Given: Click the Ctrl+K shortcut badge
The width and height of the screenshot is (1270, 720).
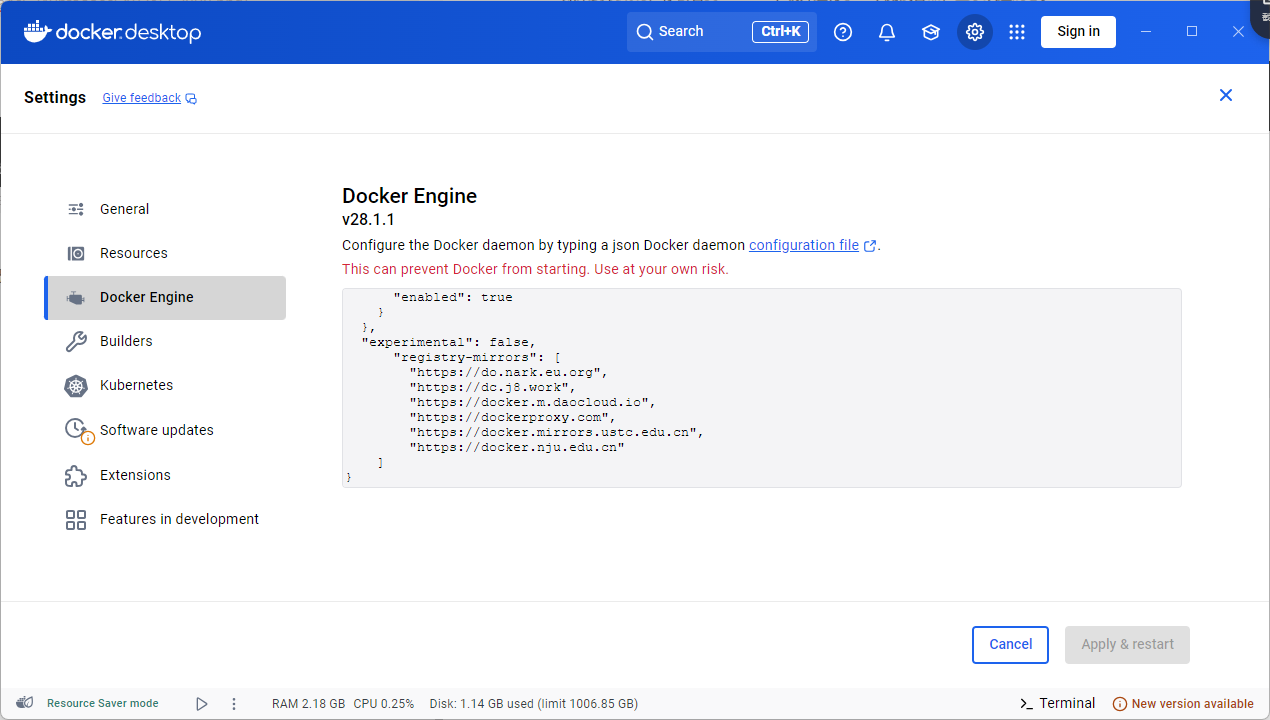Looking at the screenshot, I should pyautogui.click(x=780, y=32).
